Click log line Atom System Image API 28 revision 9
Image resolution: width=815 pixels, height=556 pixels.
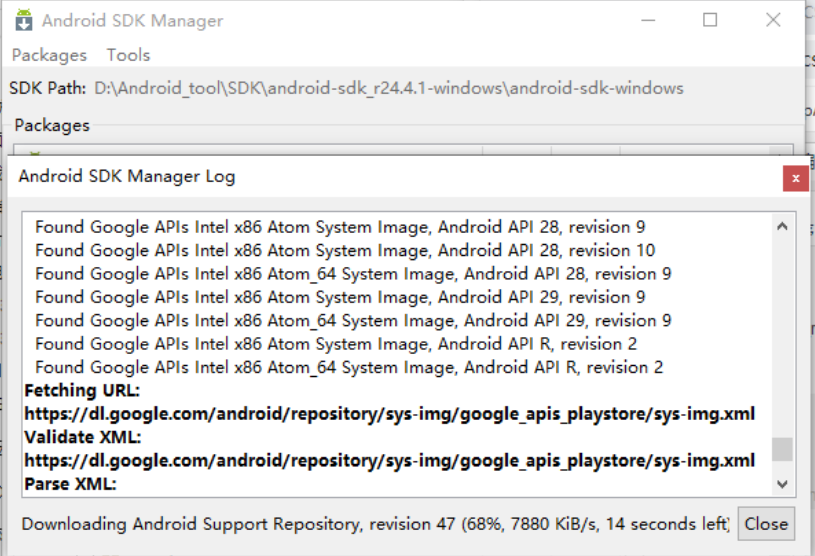(x=340, y=227)
